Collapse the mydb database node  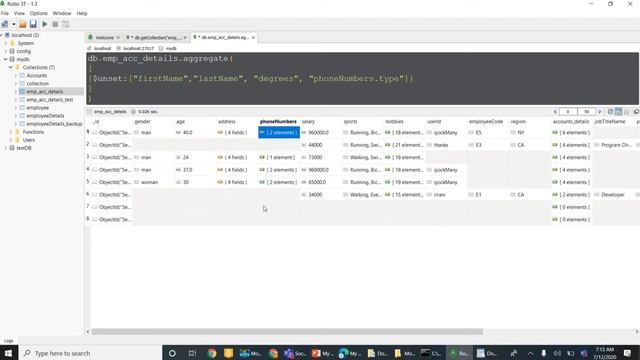[6, 59]
